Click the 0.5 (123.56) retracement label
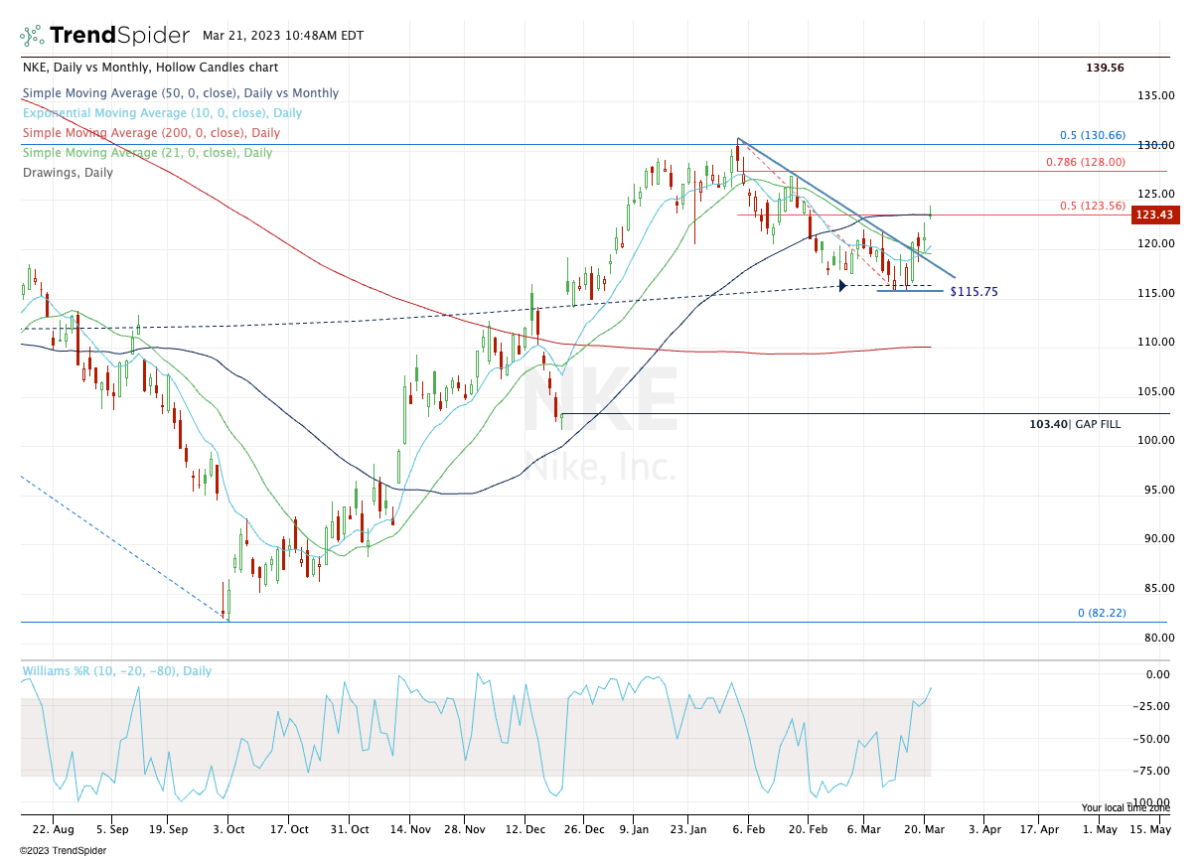Viewport: 1200px width, 860px height. 1093,206
